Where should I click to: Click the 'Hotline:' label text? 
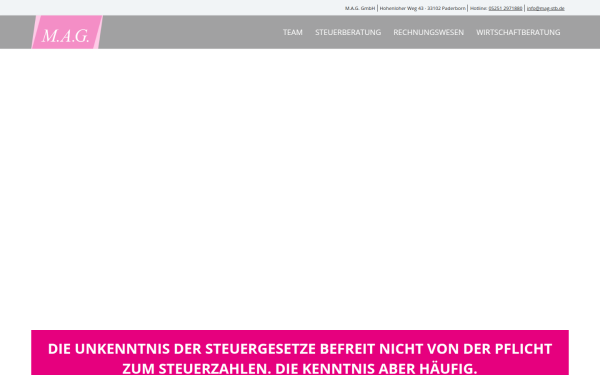pyautogui.click(x=478, y=8)
